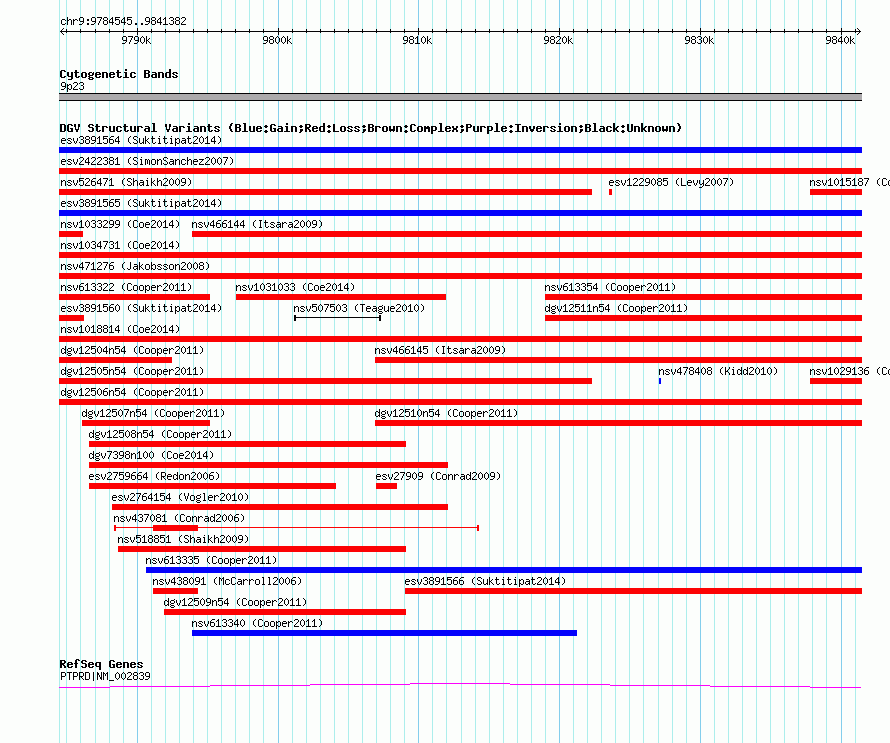
Task: Select nsv471276 (Jakobsson2008) label
Action: point(135,266)
